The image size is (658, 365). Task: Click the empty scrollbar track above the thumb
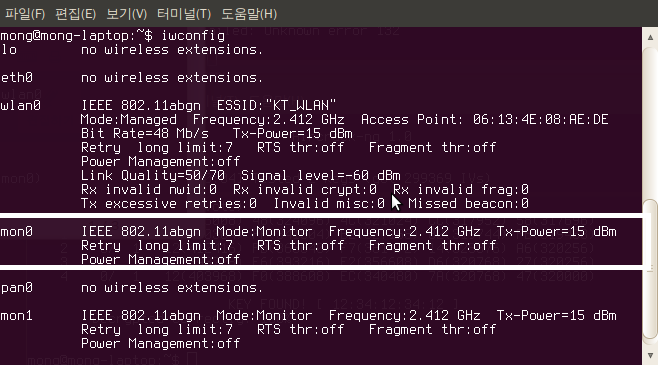pos(650,123)
